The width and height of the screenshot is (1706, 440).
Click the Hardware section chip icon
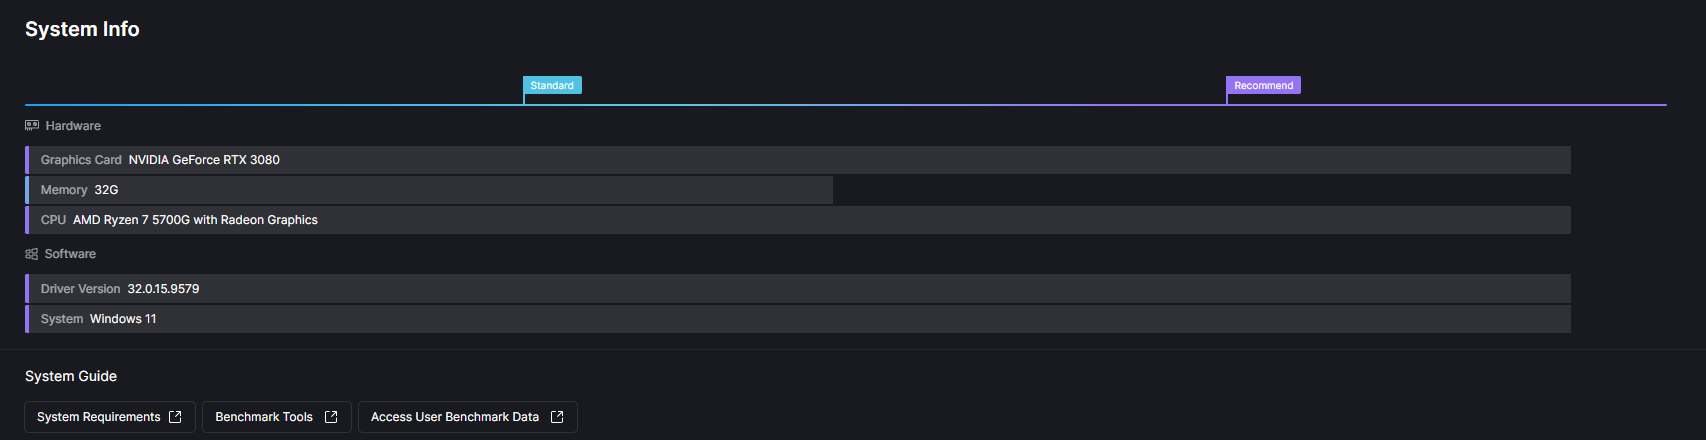32,126
